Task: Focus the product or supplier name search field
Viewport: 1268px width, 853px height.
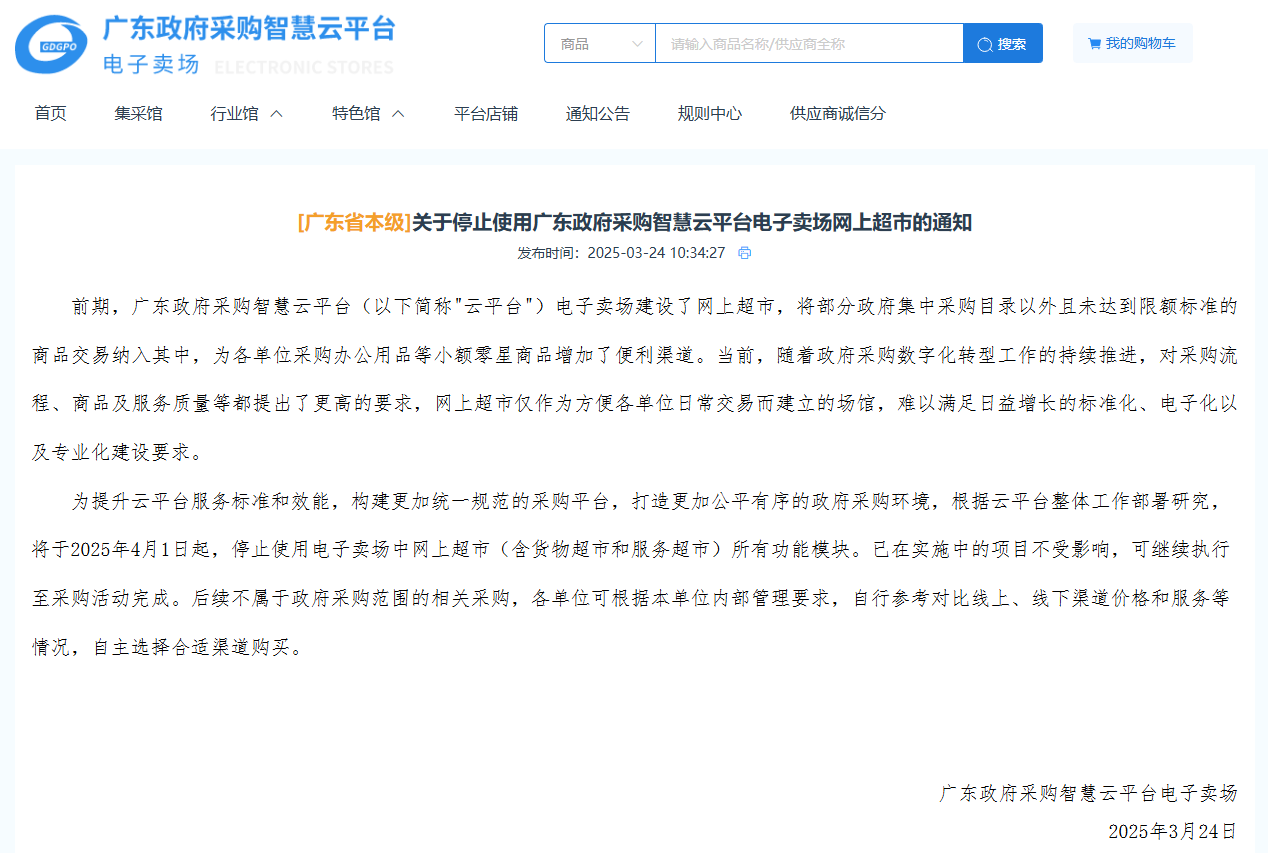Action: click(808, 44)
